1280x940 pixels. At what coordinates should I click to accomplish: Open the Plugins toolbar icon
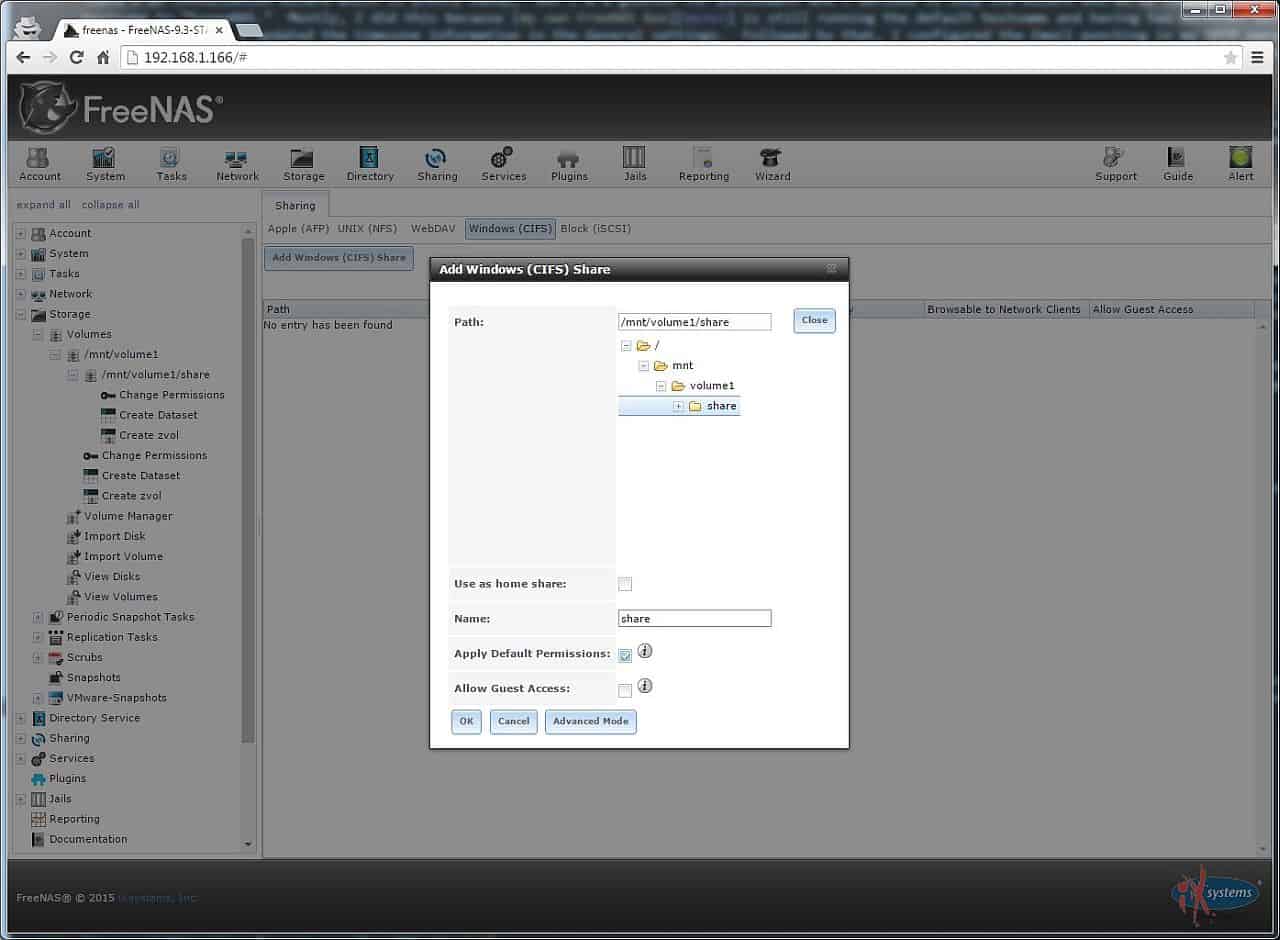[x=569, y=164]
